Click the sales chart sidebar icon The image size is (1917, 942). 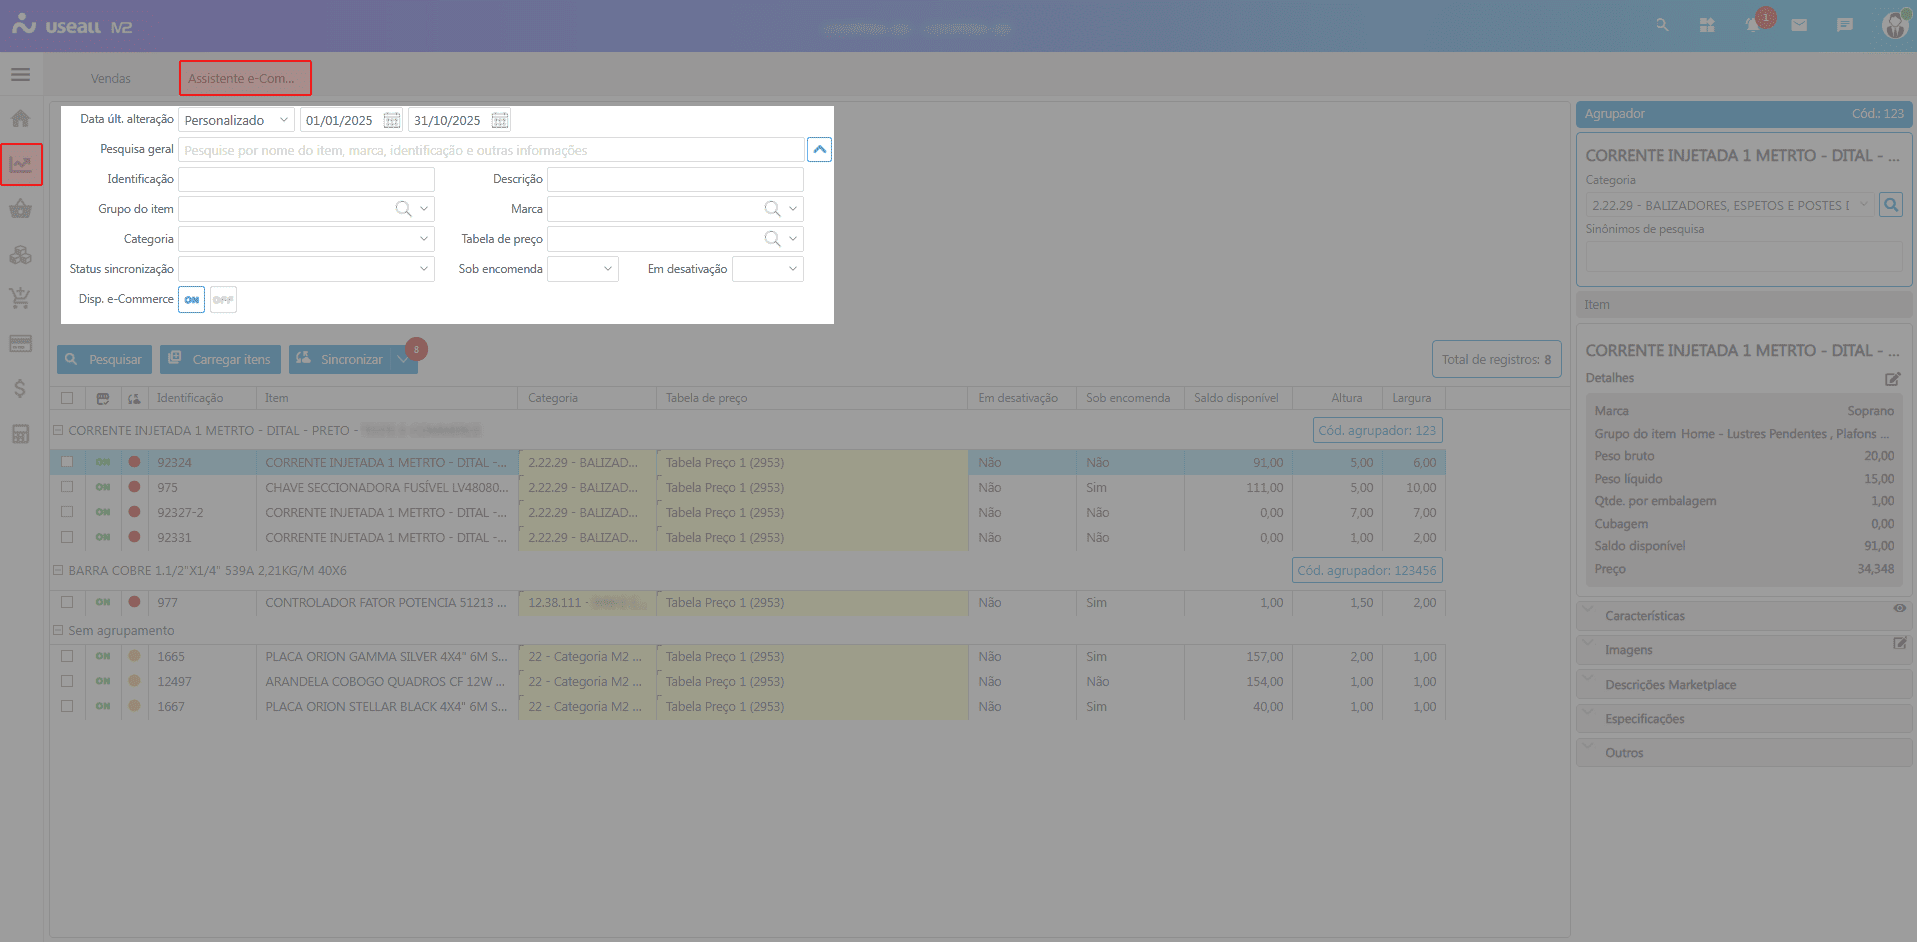[x=21, y=164]
